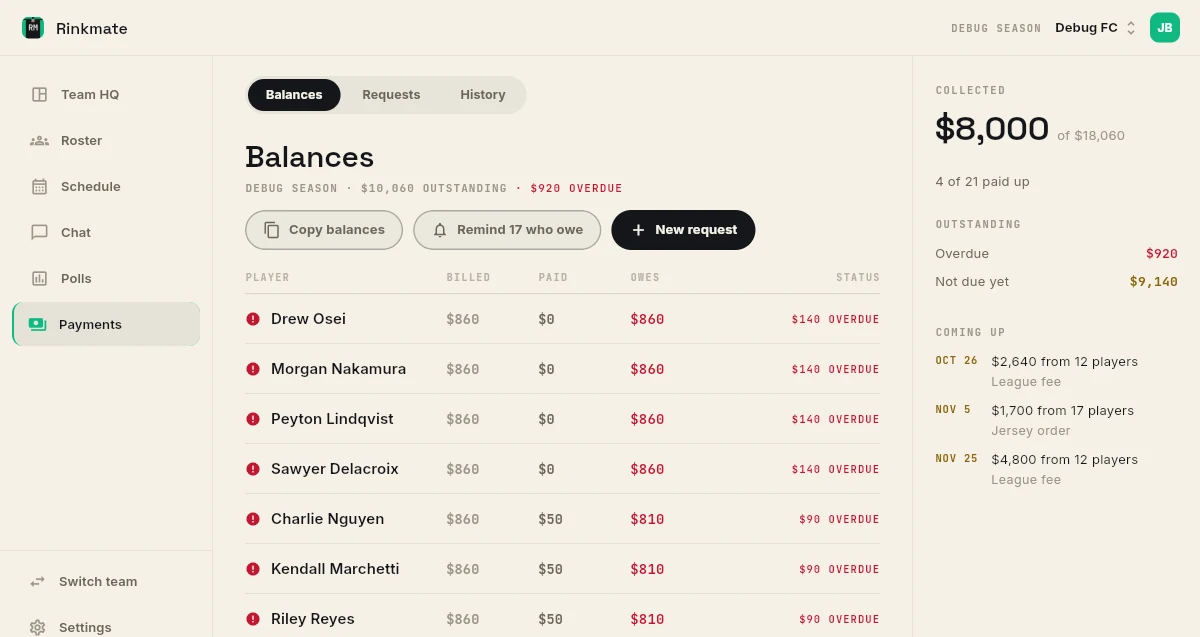Click the bell icon in Remind button
1200x637 pixels.
click(x=440, y=230)
